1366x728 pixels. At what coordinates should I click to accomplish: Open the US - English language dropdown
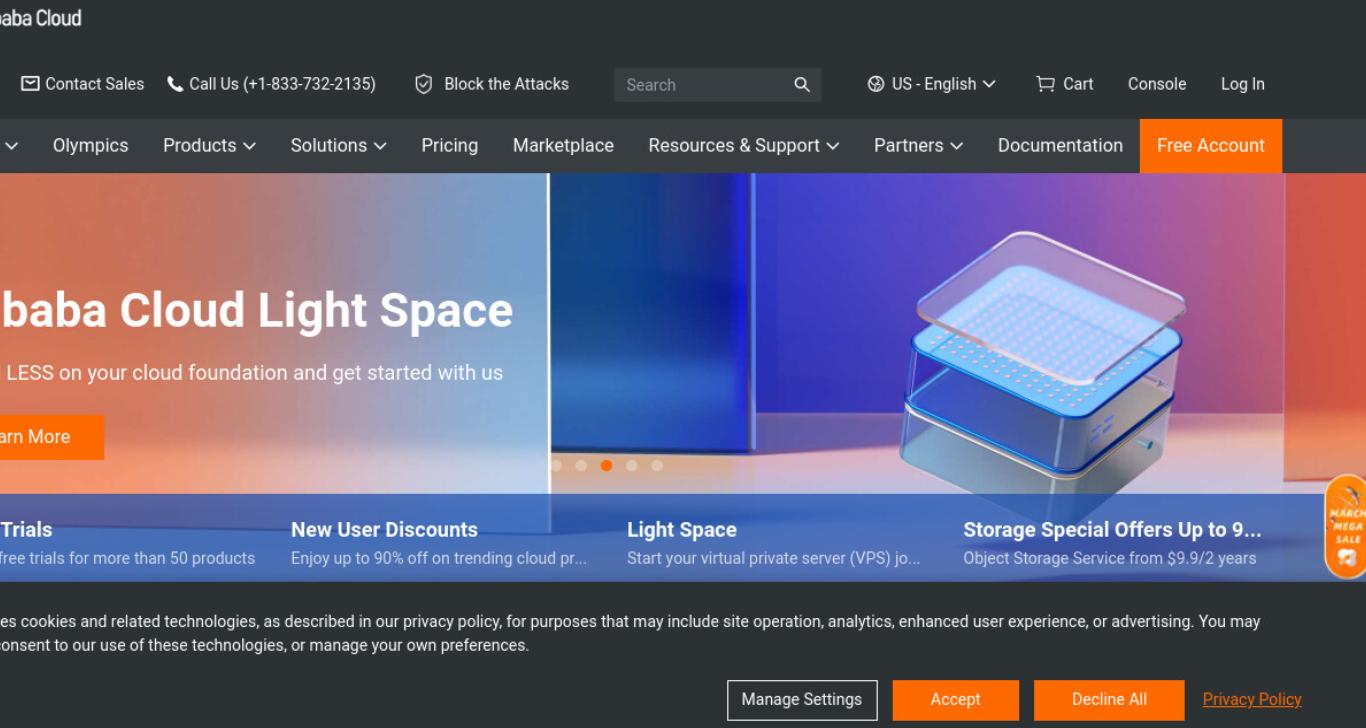(931, 84)
